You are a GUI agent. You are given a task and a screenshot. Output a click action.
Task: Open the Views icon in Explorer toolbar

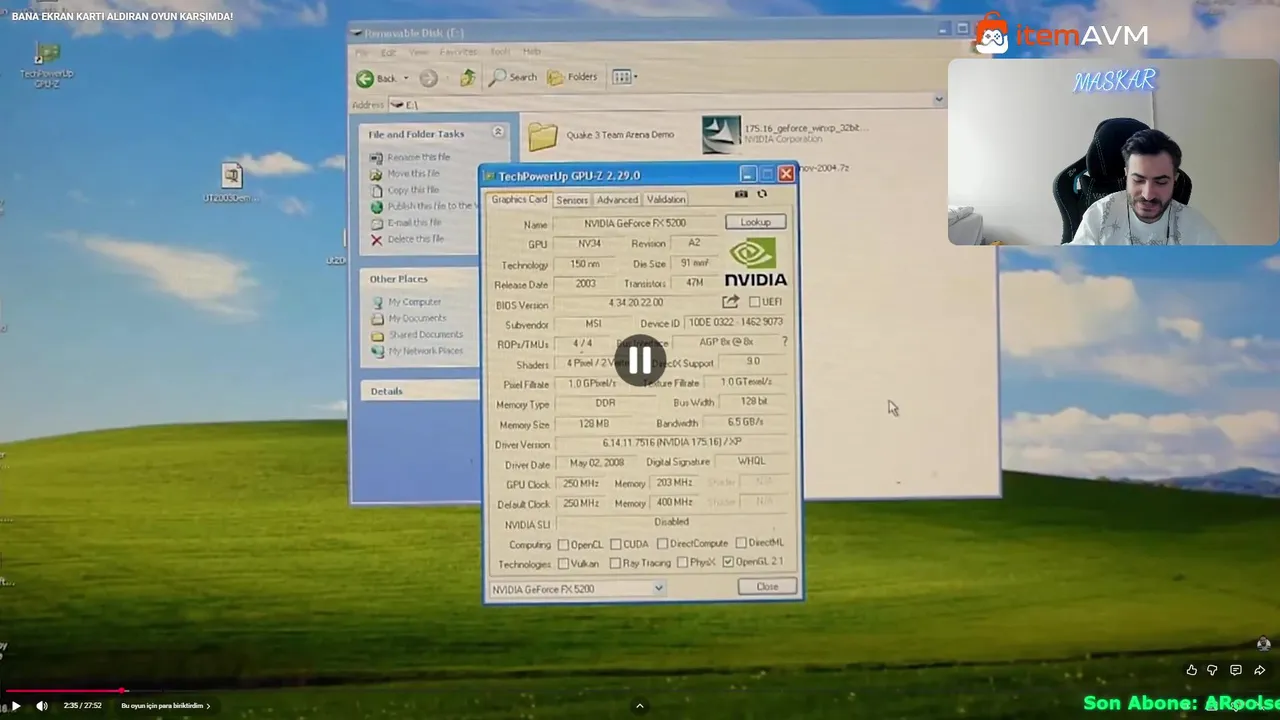click(620, 77)
